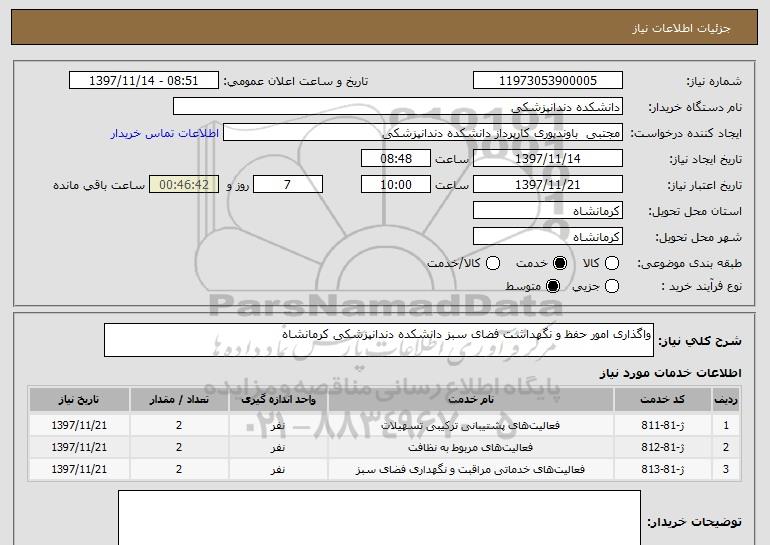
Task: Open اطلاعات تماس خریدار link
Action: point(165,133)
